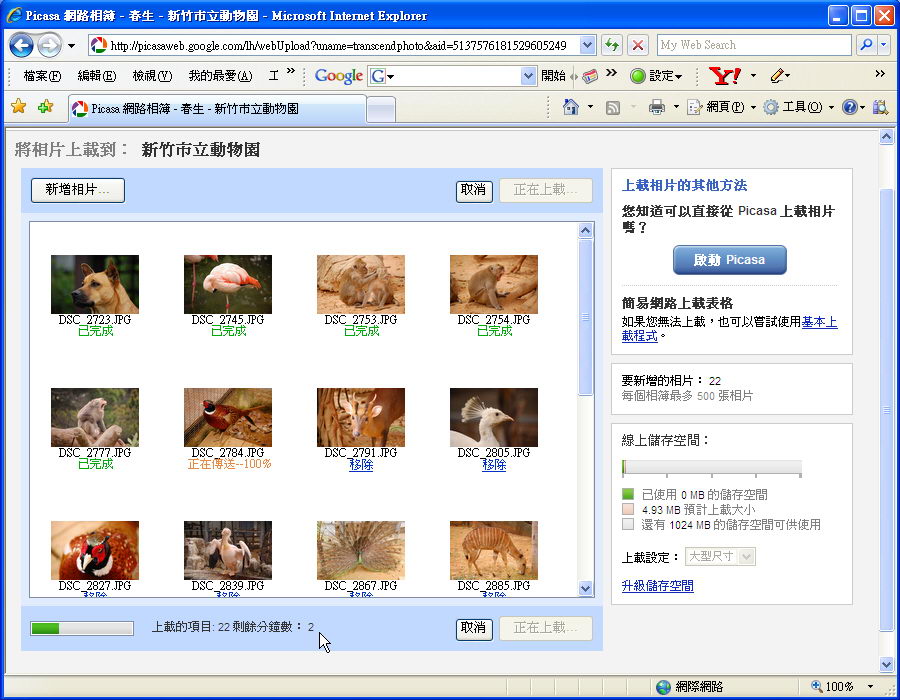The width and height of the screenshot is (900, 700).
Task: Open the recent pages arrow beside Forward
Action: pos(71,45)
